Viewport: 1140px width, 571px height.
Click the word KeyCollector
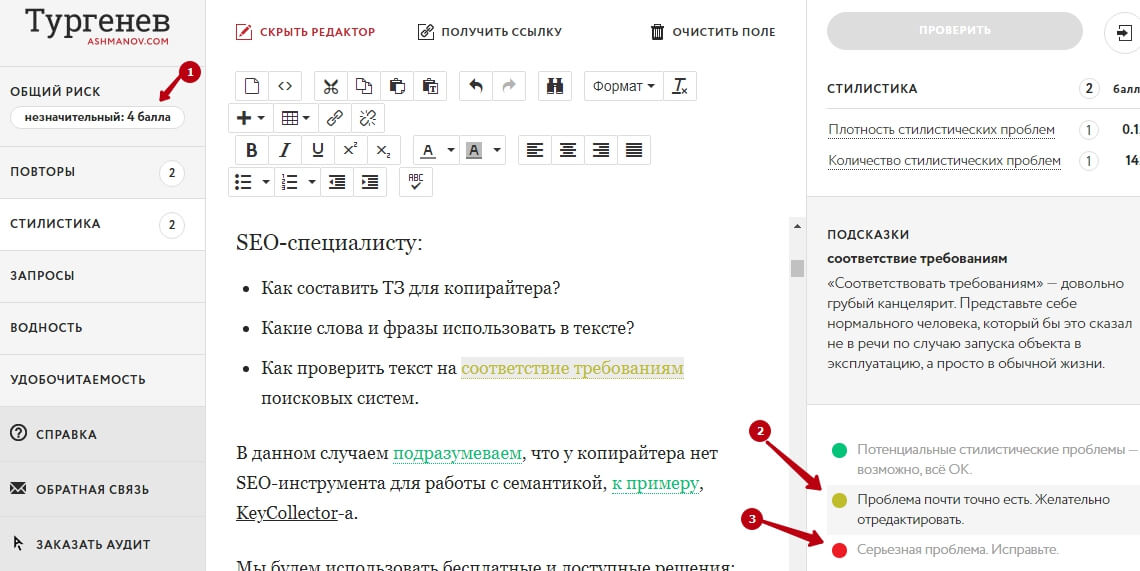click(286, 514)
